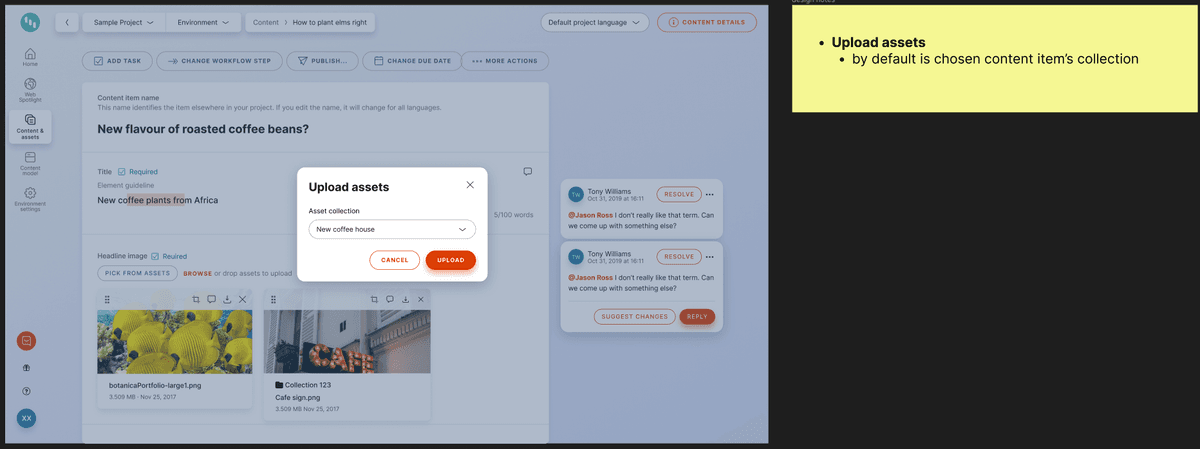Open the Default project language selector
The image size is (1200, 449).
(594, 22)
